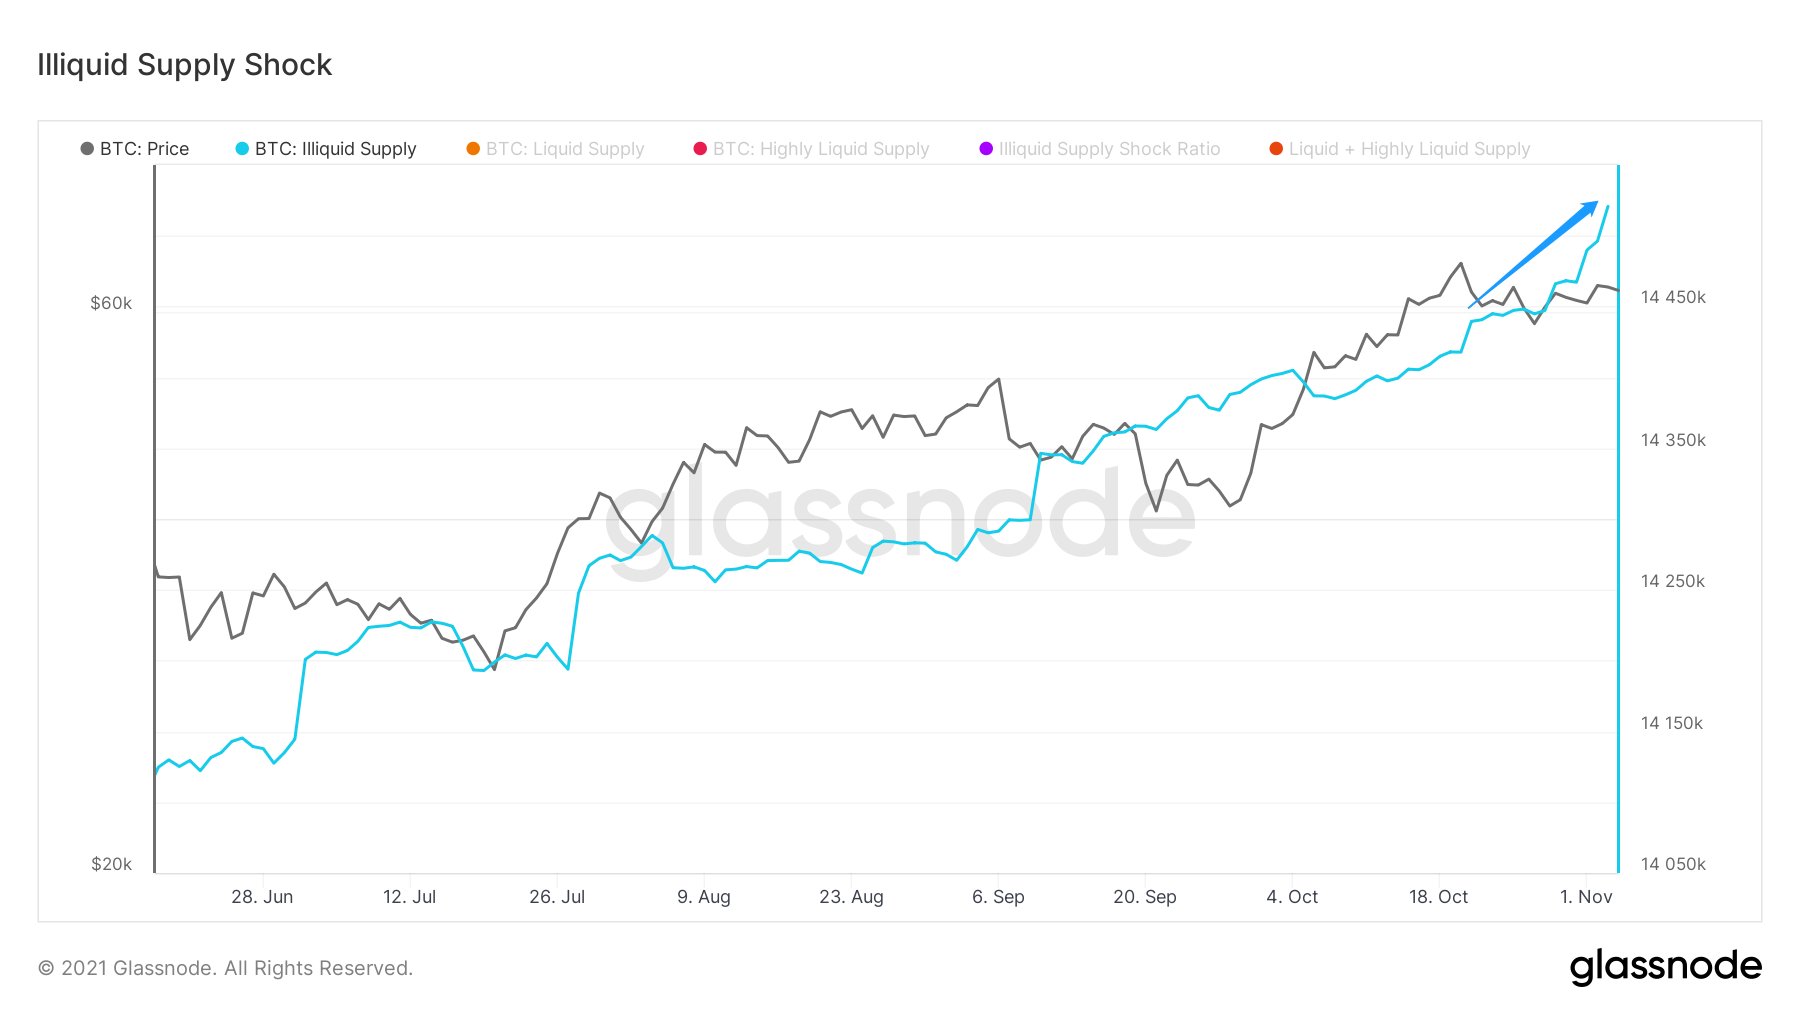Click the orange Liquid Supply legend dot
This screenshot has height=1013, width=1800.
(x=473, y=149)
